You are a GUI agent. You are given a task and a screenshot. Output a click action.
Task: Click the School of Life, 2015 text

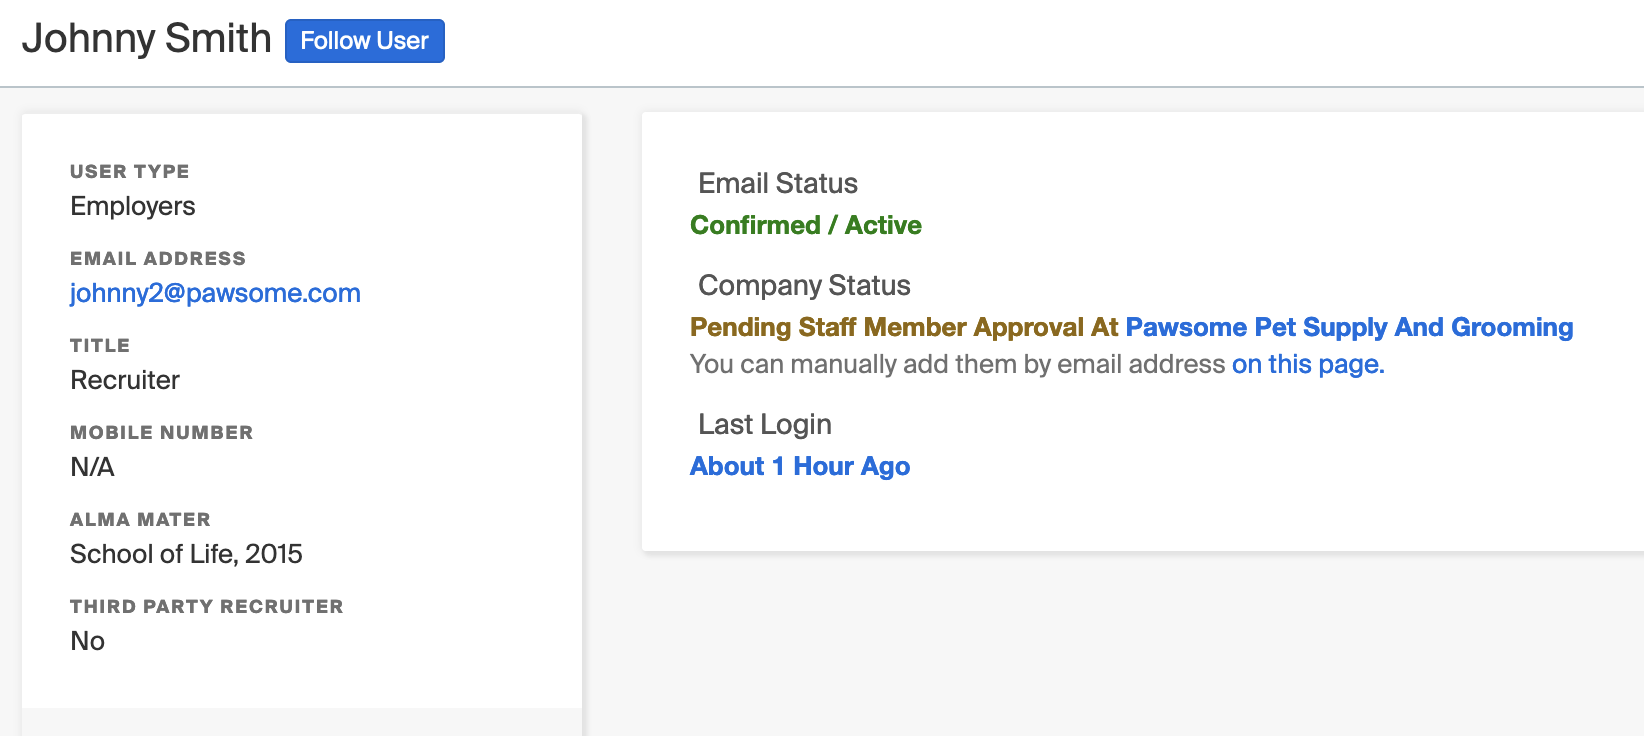click(x=186, y=554)
